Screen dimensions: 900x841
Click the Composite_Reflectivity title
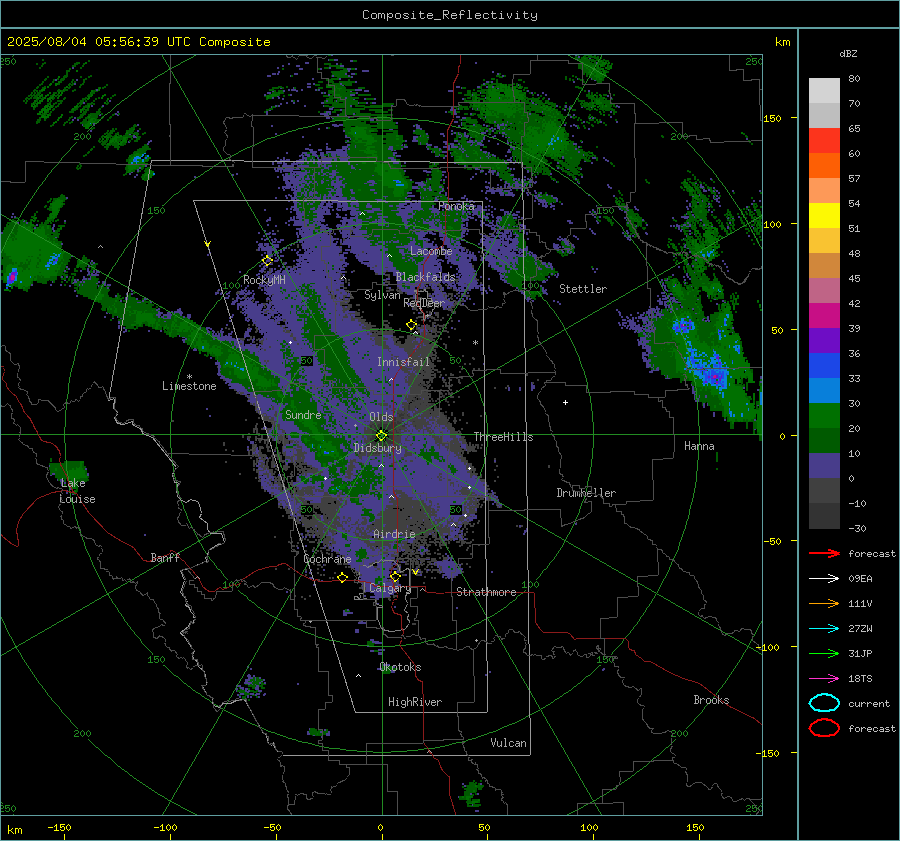point(450,15)
